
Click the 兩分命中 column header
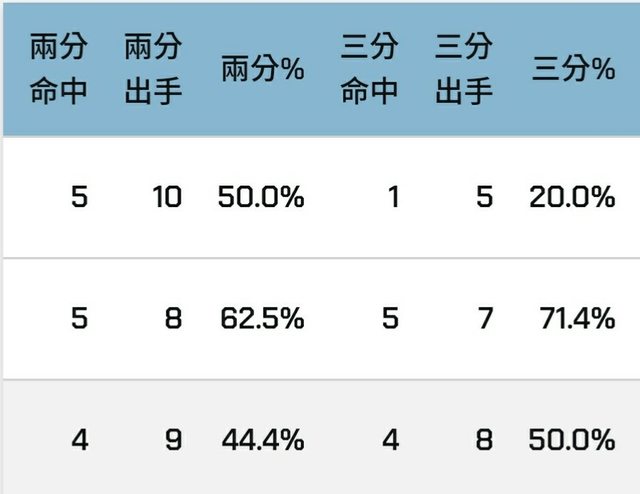point(59,69)
